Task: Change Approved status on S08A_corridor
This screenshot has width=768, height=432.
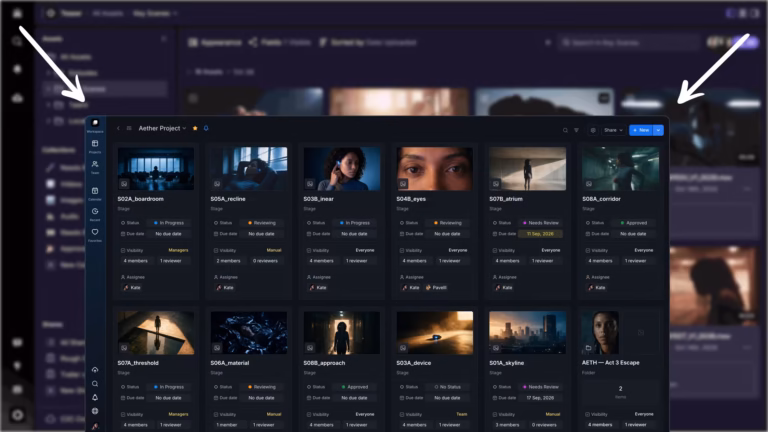Action: click(633, 223)
